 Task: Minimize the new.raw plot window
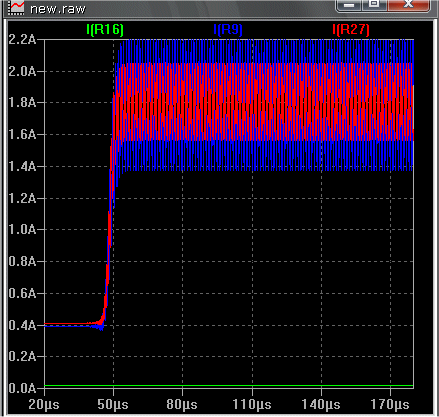click(x=349, y=5)
